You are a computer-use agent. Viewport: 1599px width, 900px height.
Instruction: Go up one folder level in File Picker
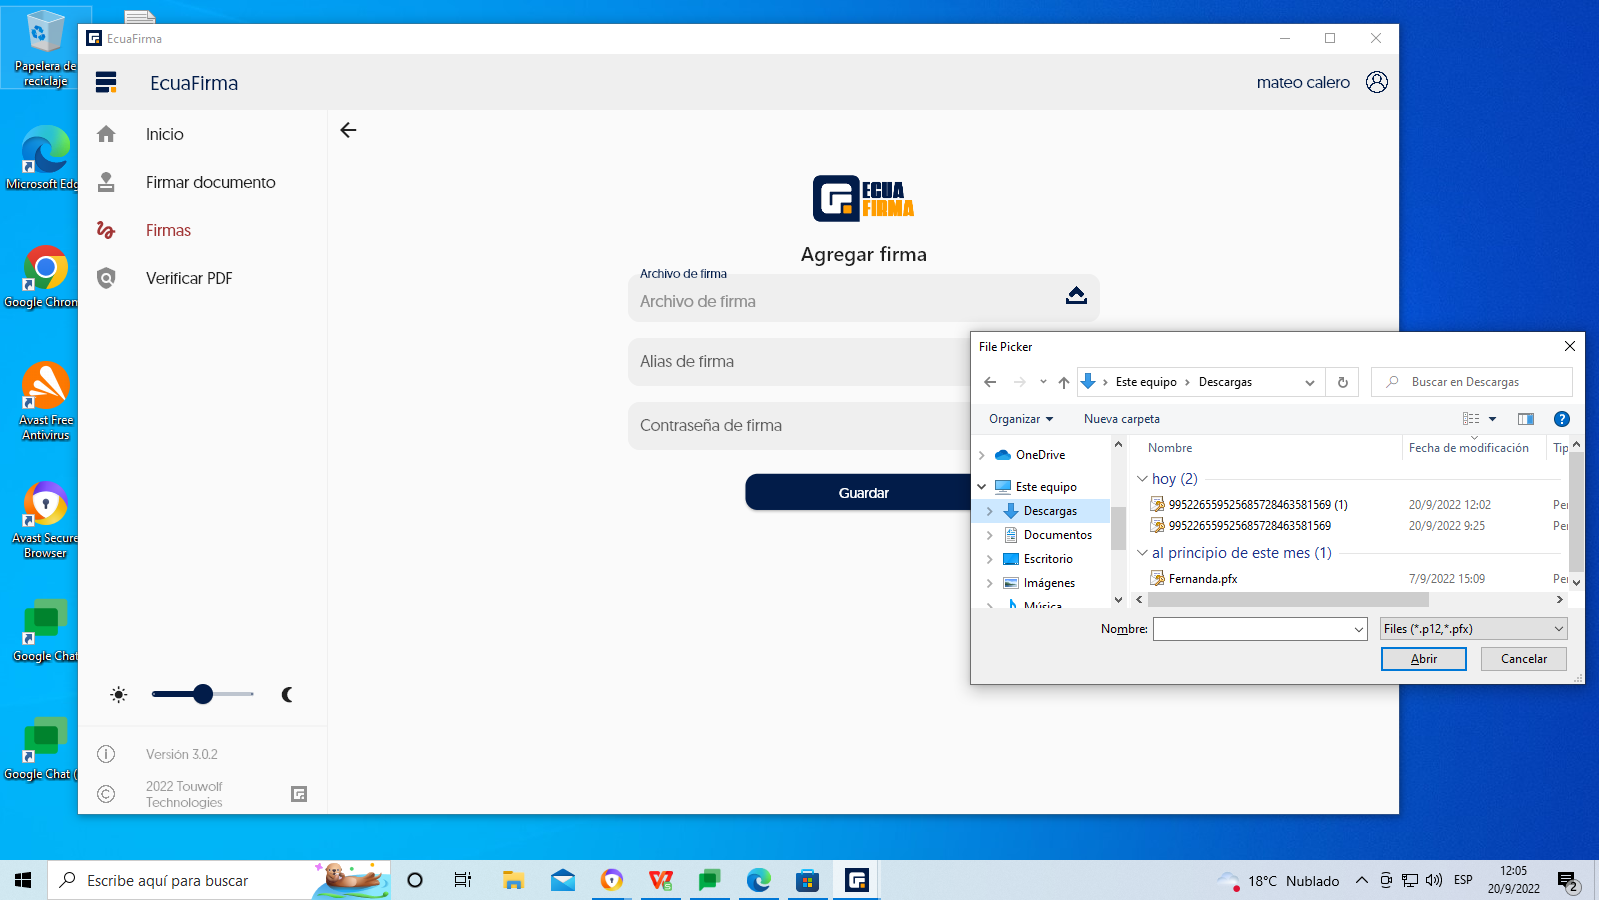[x=1063, y=382]
